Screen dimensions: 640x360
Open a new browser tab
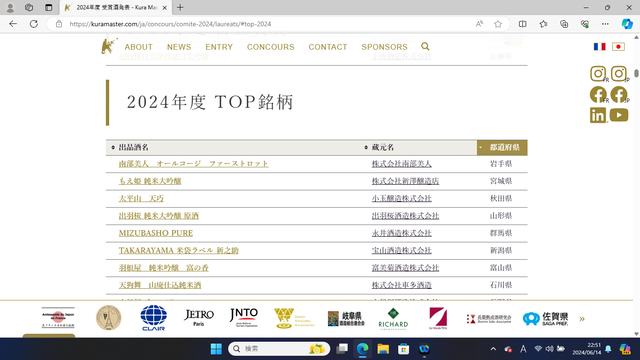pyautogui.click(x=180, y=7)
